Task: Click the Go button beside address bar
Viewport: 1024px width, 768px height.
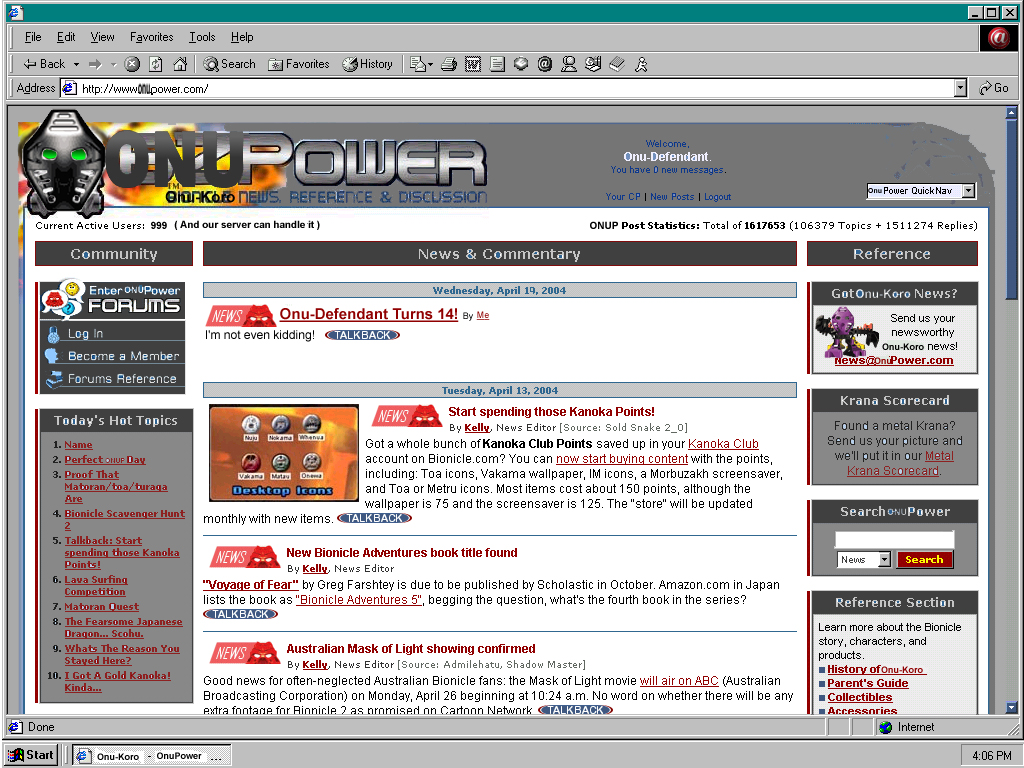Action: tap(994, 88)
